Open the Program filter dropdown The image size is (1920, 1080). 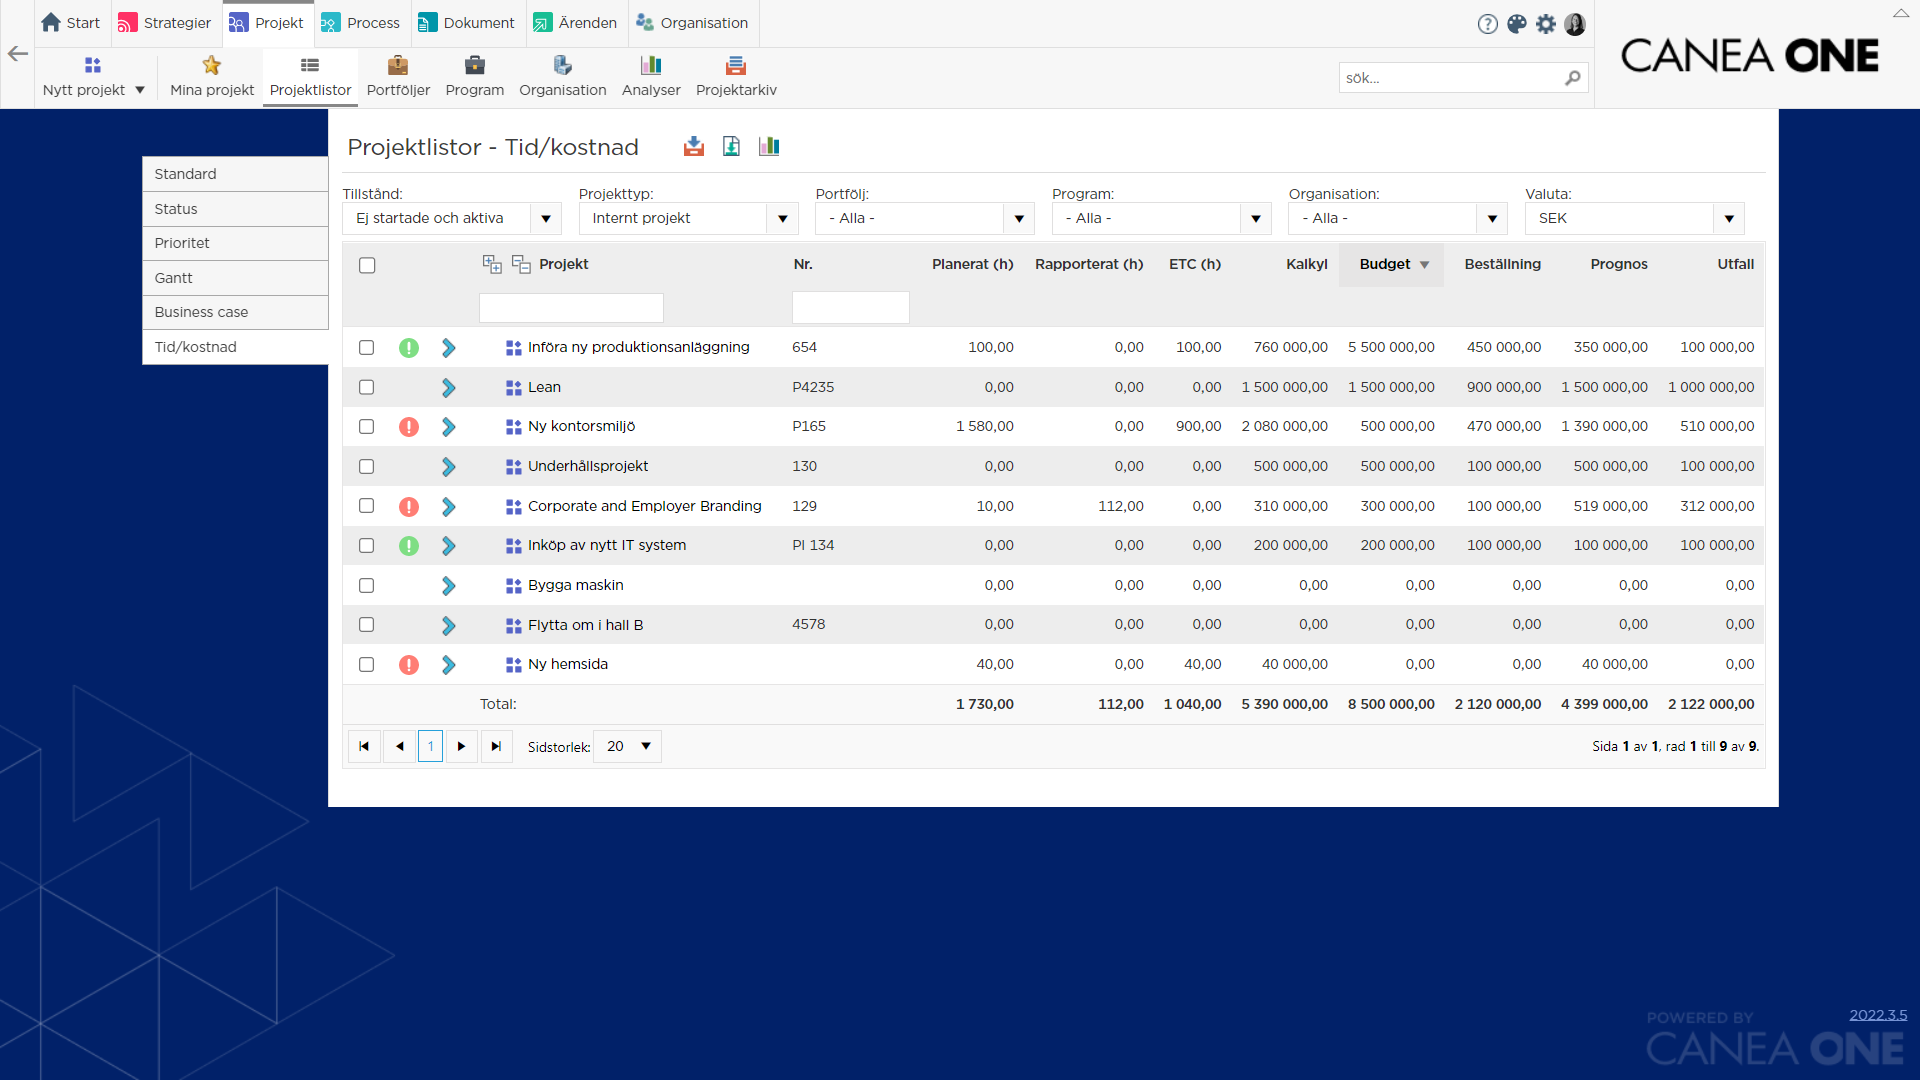pos(1161,218)
